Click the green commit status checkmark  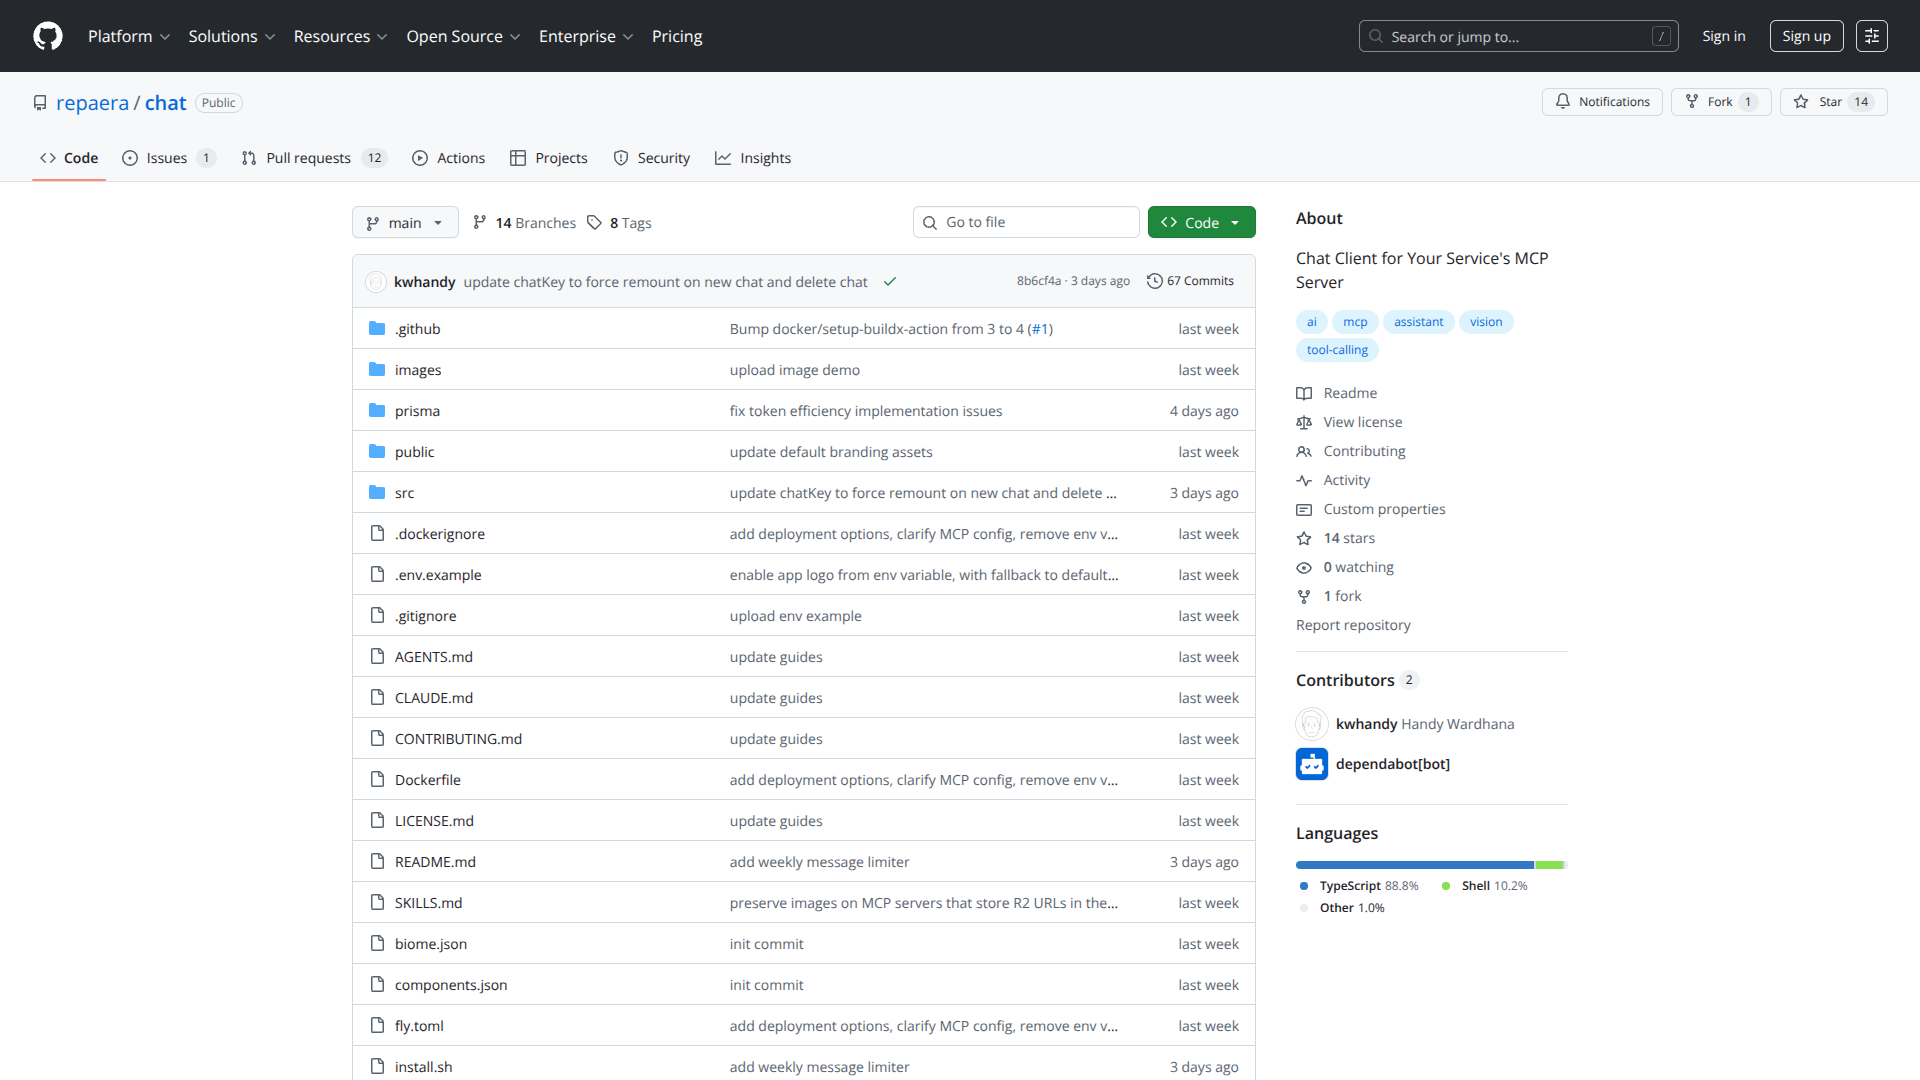click(889, 282)
